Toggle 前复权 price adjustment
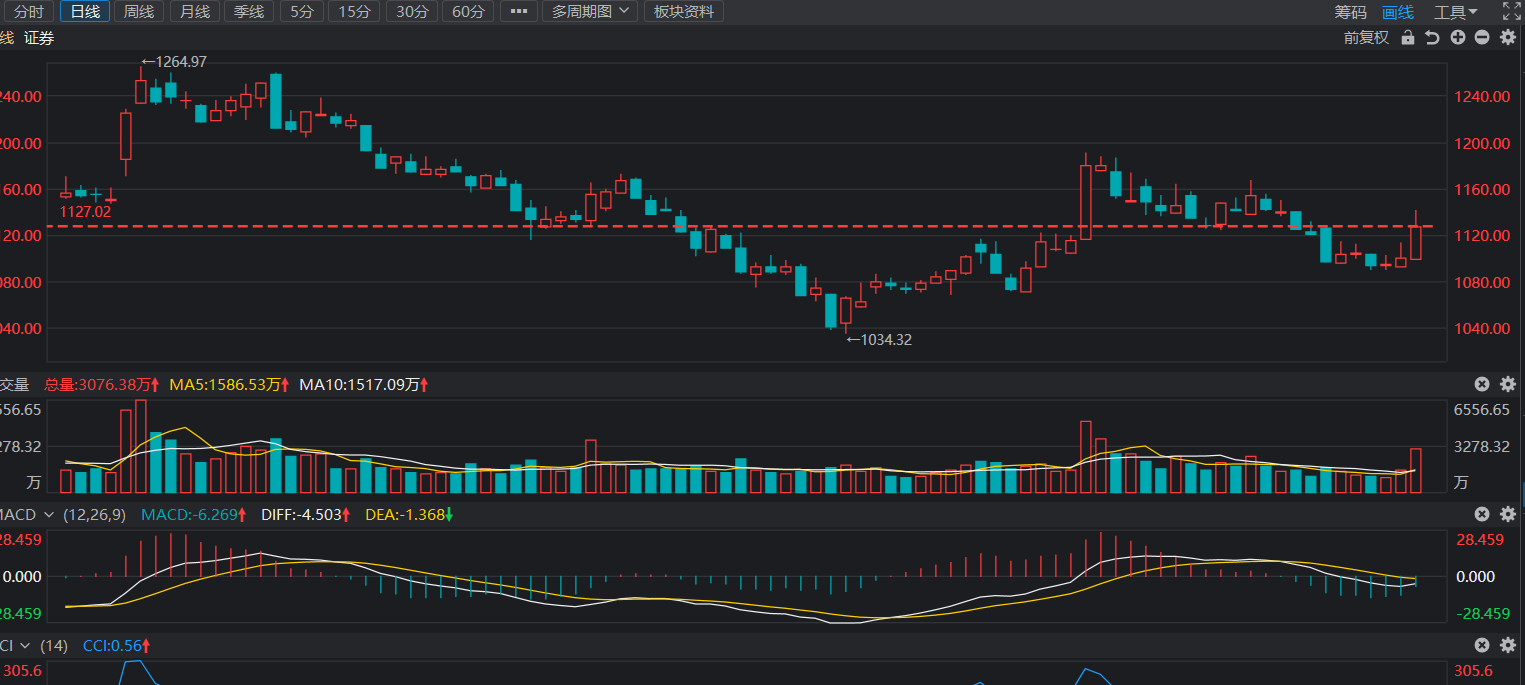 pos(1366,38)
